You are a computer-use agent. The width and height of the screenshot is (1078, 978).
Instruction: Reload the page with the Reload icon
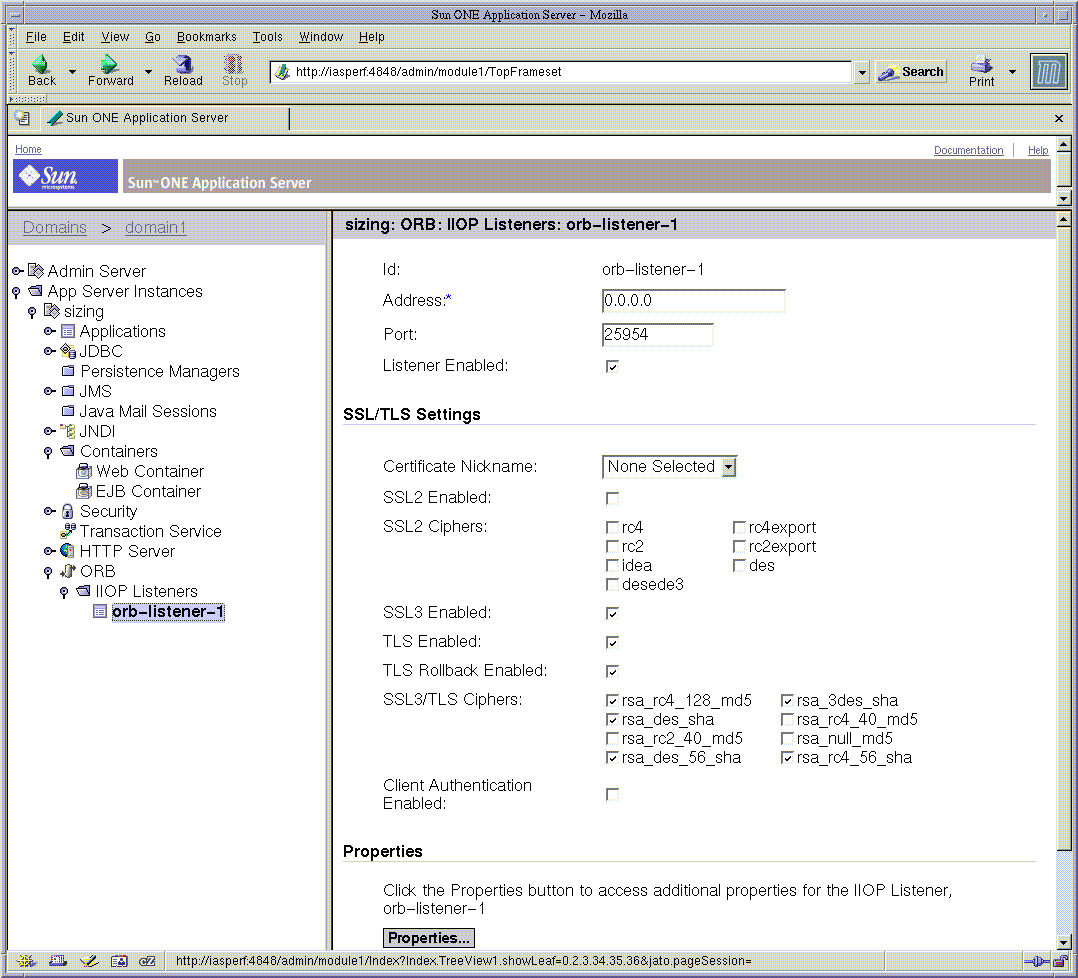coord(183,64)
